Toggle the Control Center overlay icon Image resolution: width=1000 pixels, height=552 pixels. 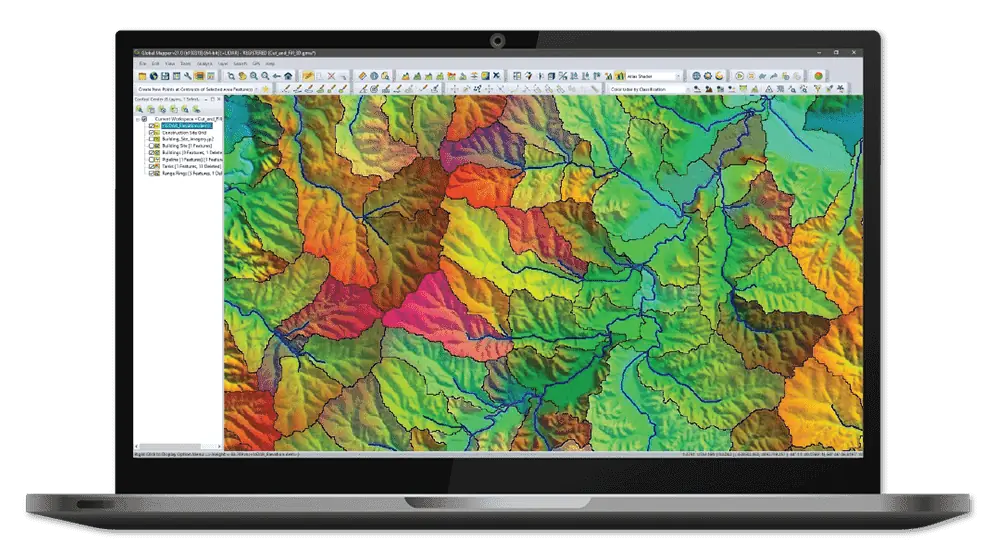click(200, 76)
